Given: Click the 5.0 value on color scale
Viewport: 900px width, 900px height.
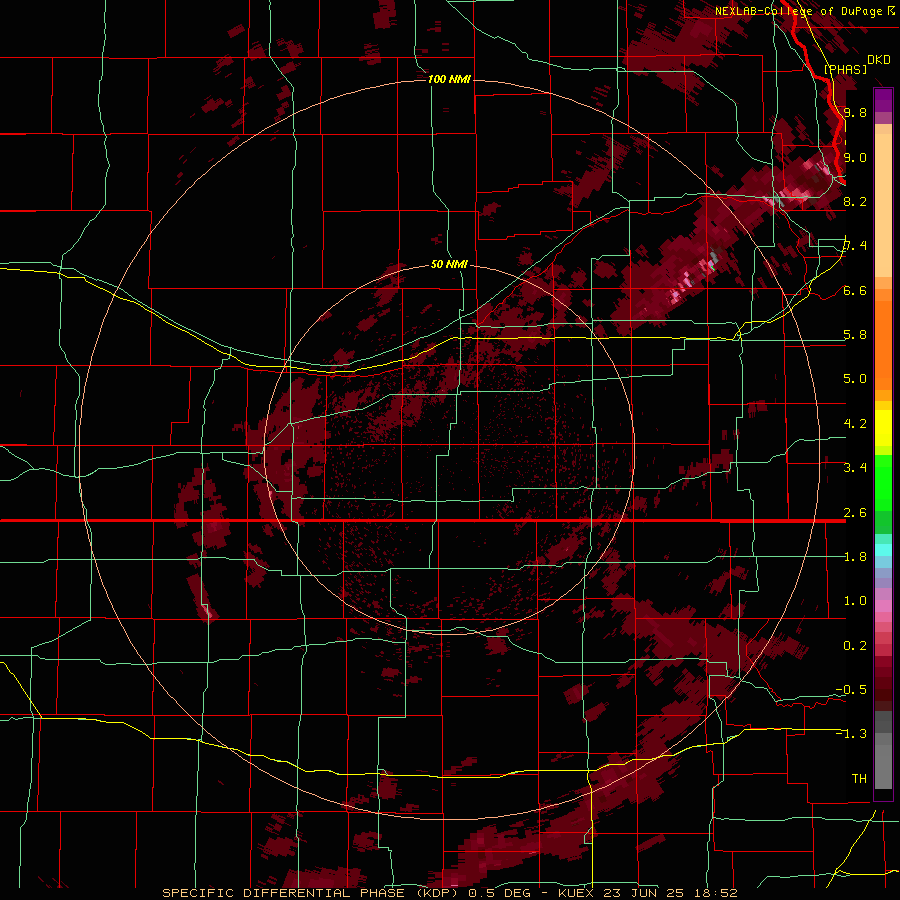Looking at the screenshot, I should pyautogui.click(x=855, y=379).
